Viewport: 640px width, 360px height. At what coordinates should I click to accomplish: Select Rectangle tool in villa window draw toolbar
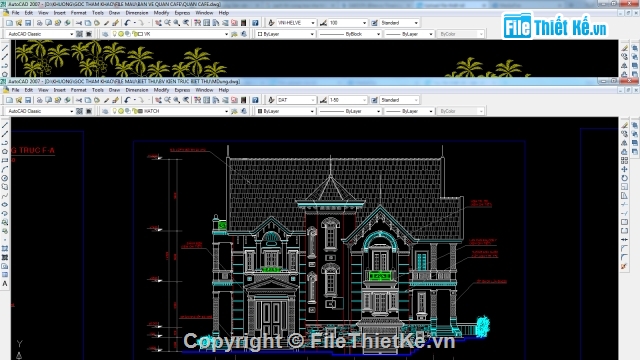tap(5, 161)
